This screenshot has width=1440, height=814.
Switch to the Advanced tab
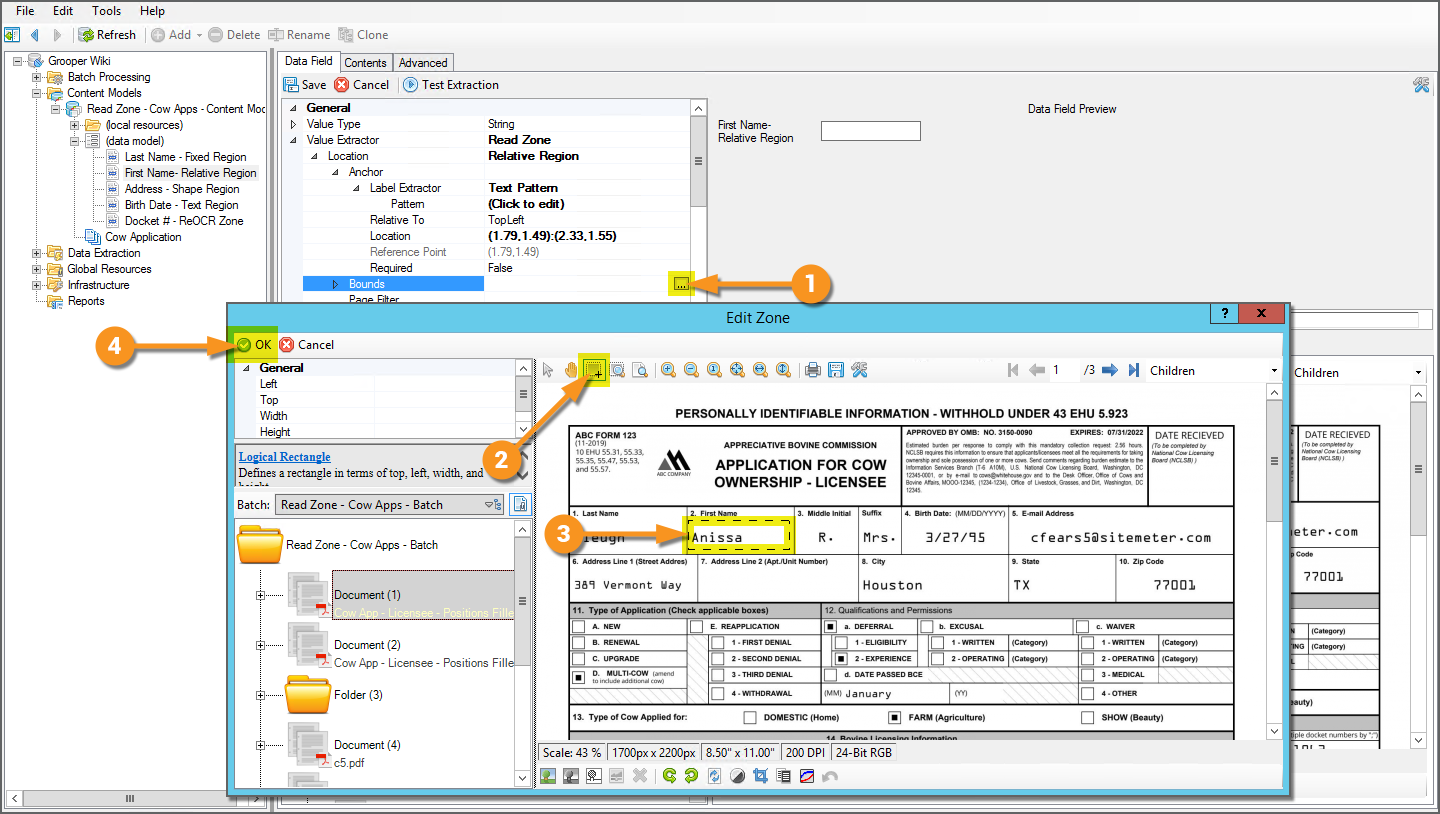tap(423, 63)
